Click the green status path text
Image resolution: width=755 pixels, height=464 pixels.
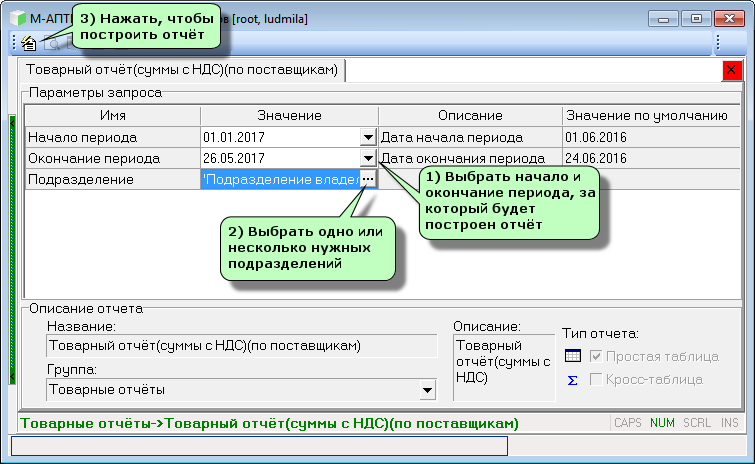[269, 424]
